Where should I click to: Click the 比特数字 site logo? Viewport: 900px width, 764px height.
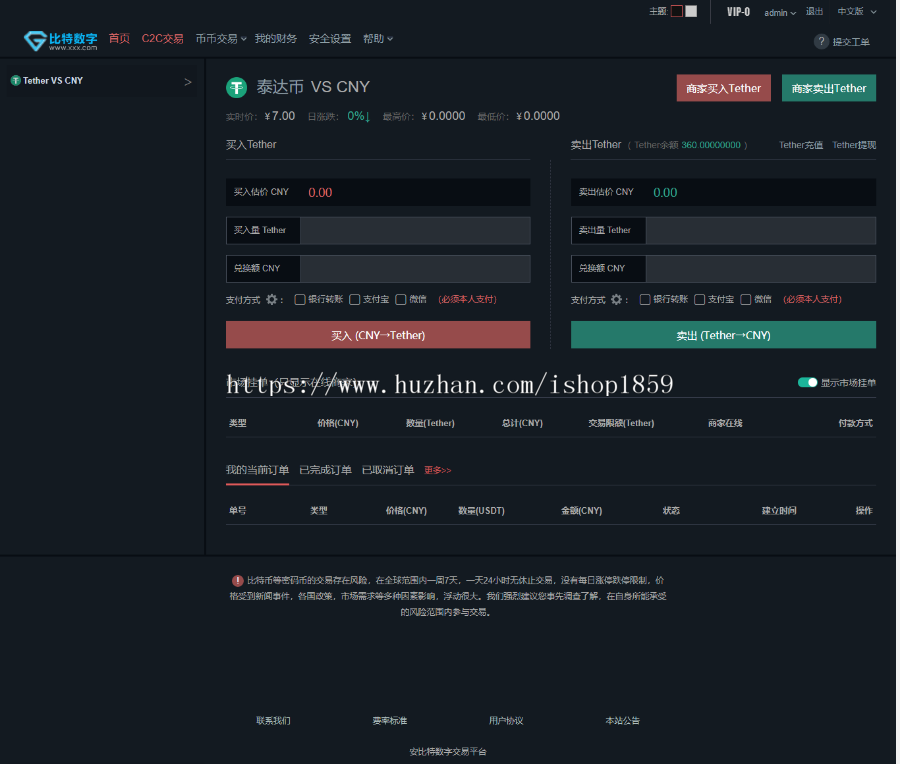pyautogui.click(x=60, y=41)
